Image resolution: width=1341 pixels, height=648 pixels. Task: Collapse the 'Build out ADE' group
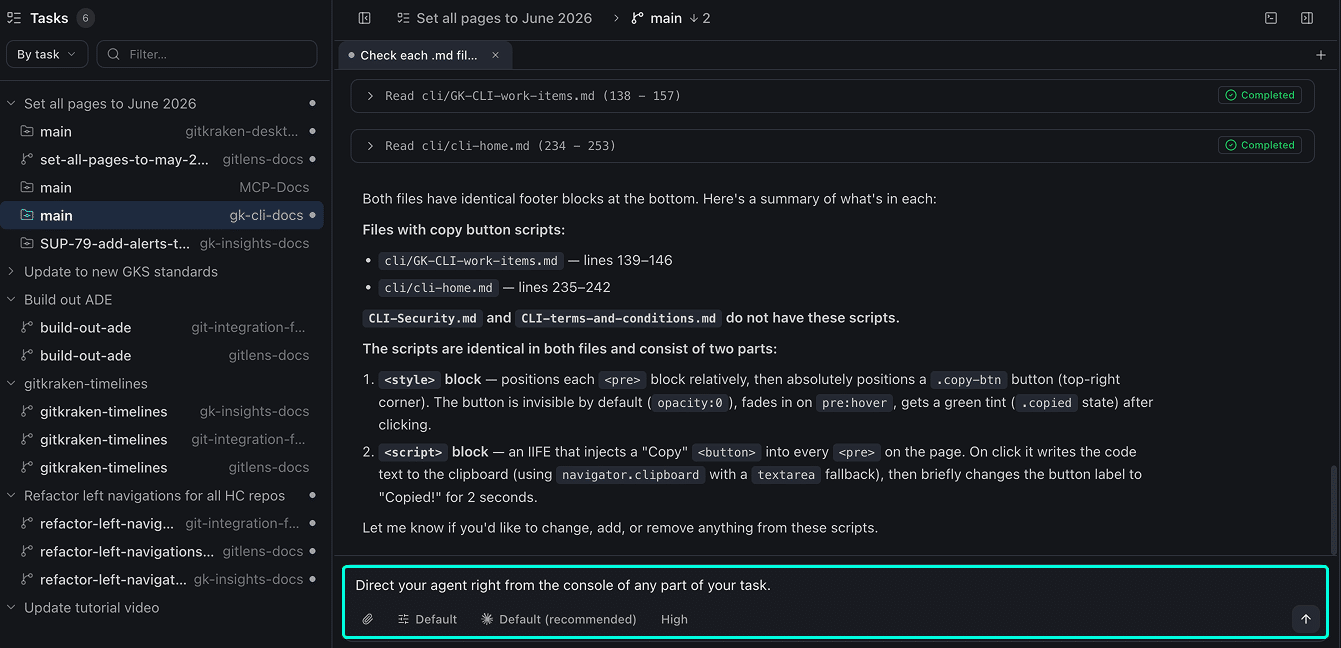tap(11, 299)
